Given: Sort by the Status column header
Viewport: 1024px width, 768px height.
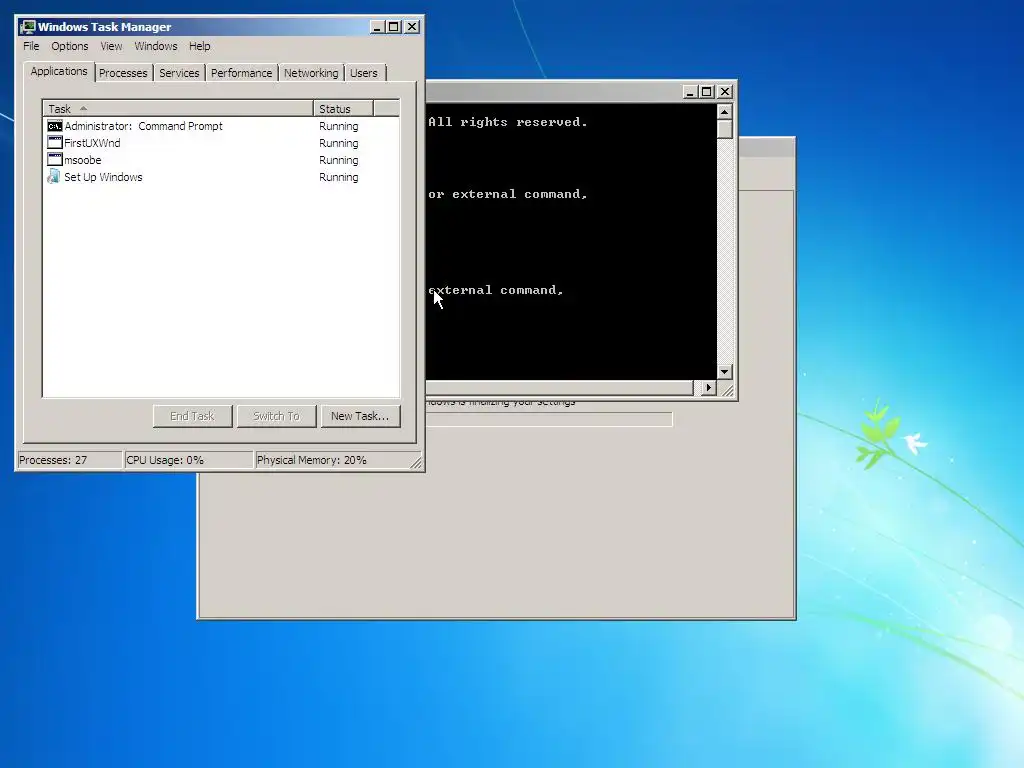Looking at the screenshot, I should point(344,108).
